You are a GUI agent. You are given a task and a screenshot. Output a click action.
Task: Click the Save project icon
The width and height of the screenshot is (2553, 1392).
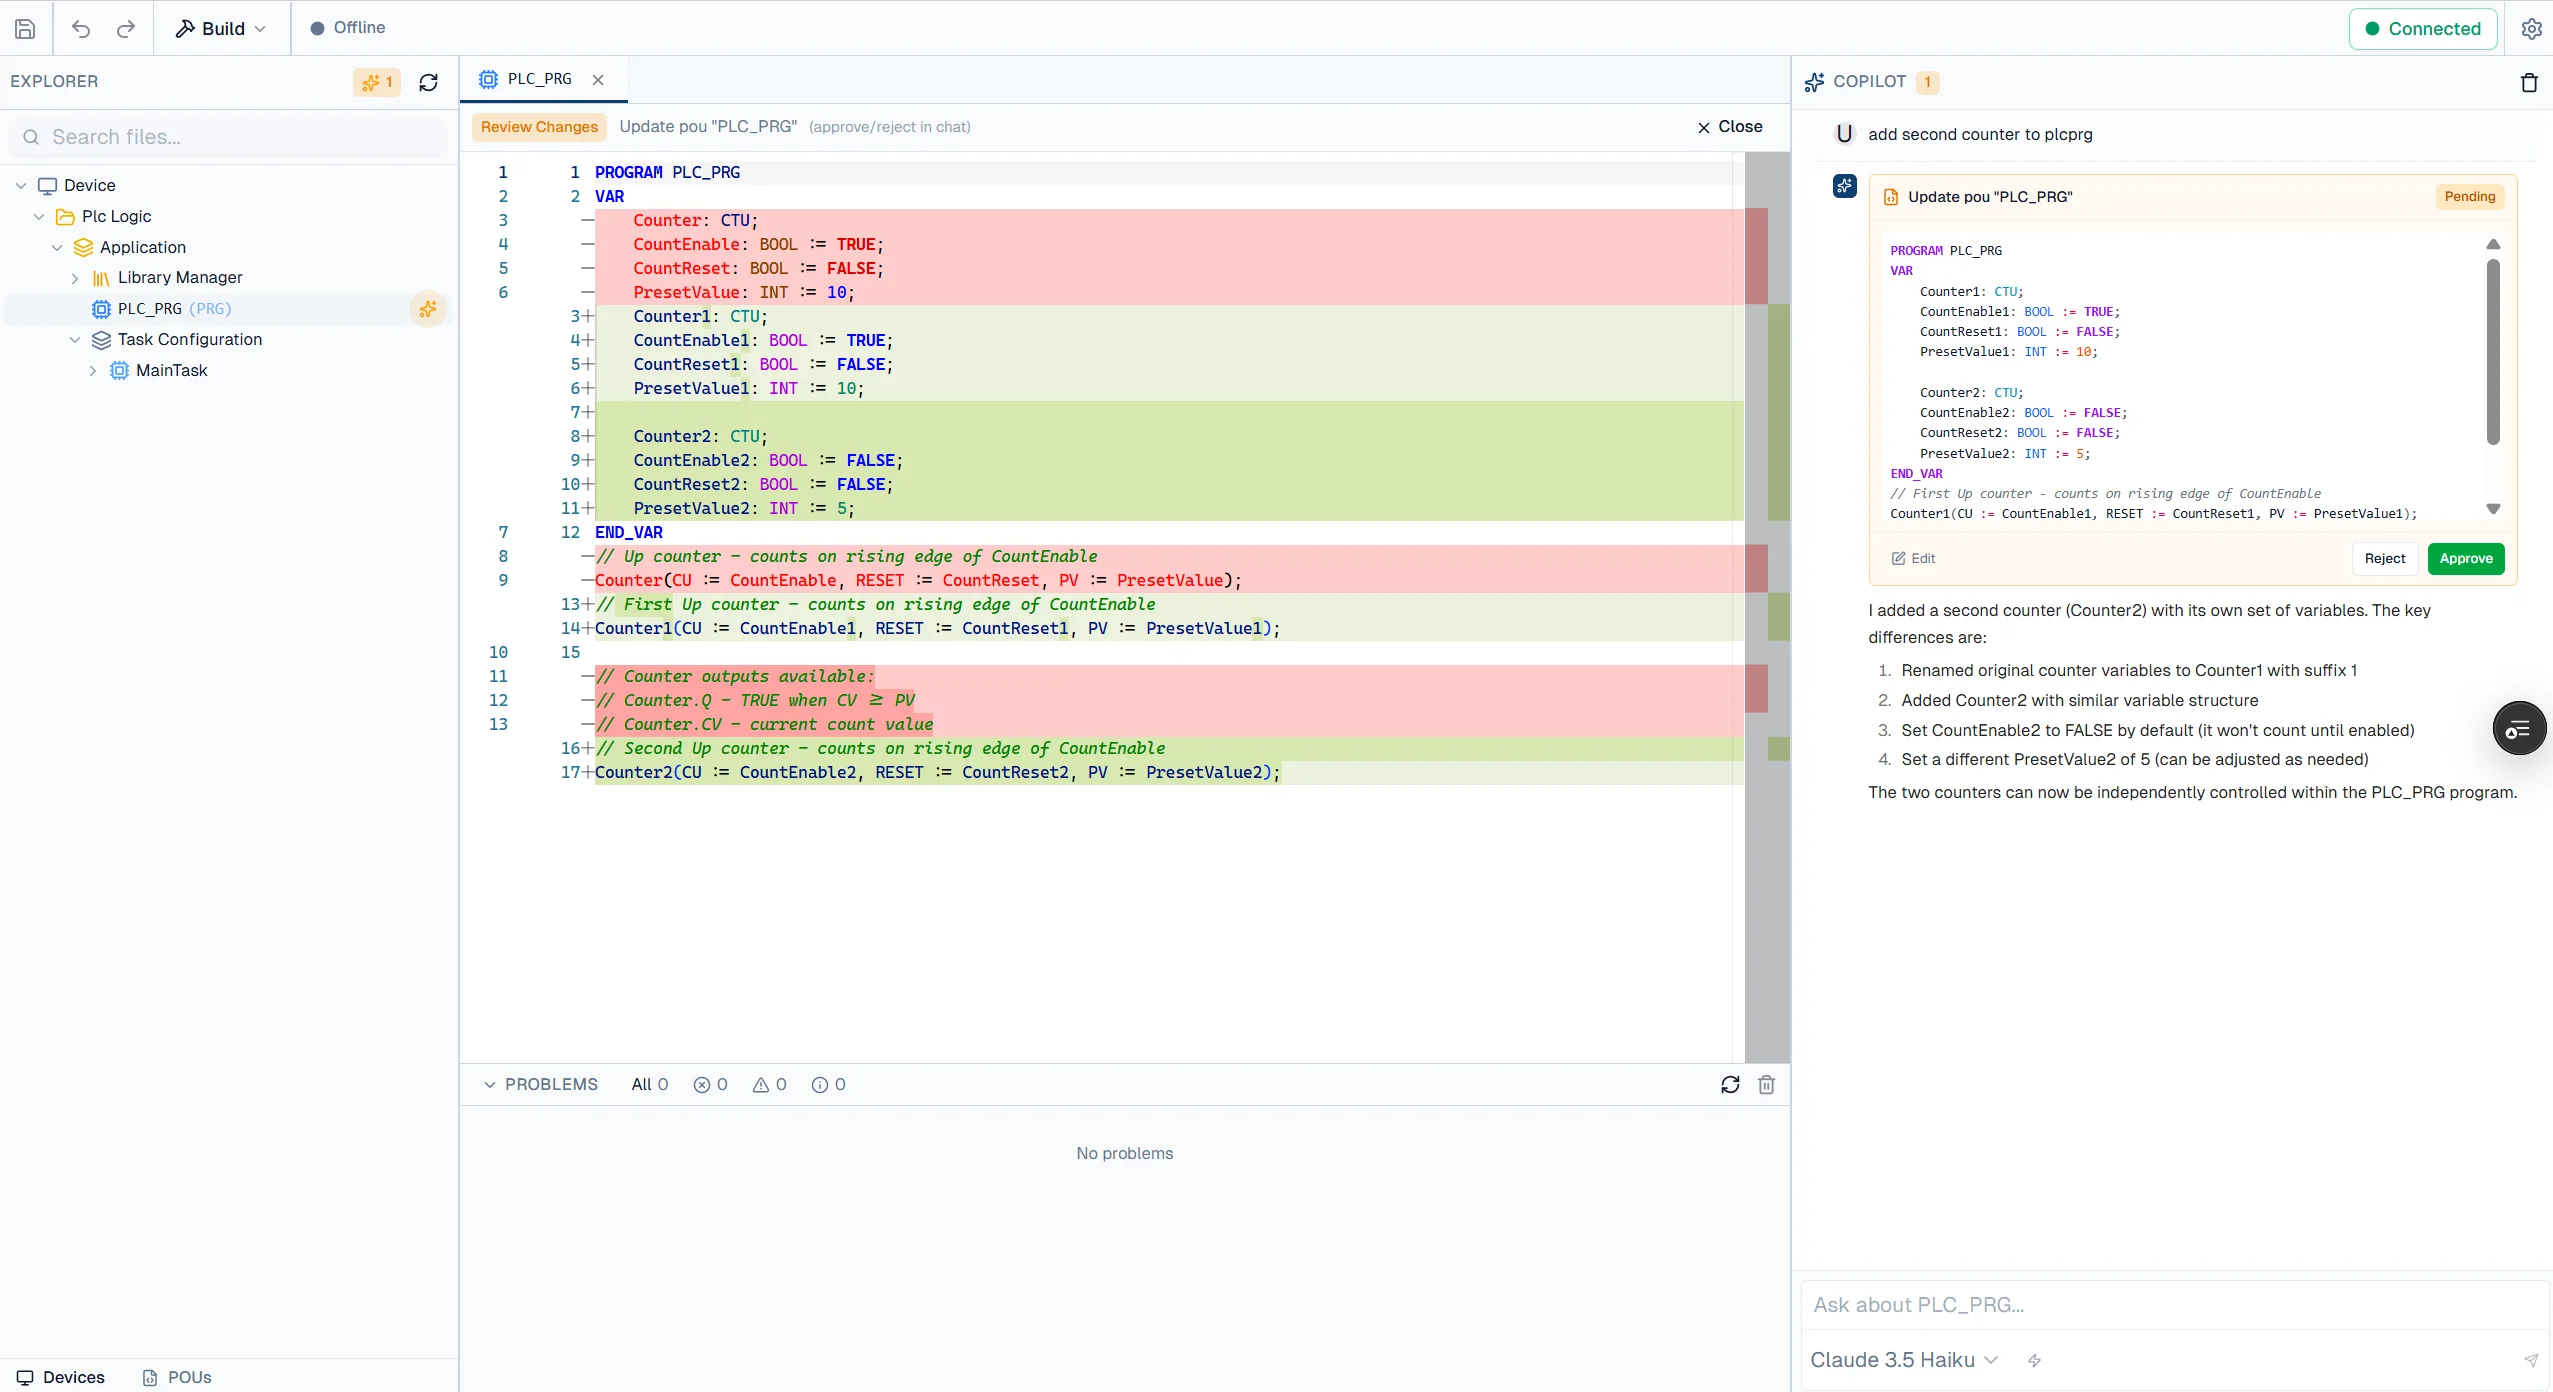coord(25,28)
